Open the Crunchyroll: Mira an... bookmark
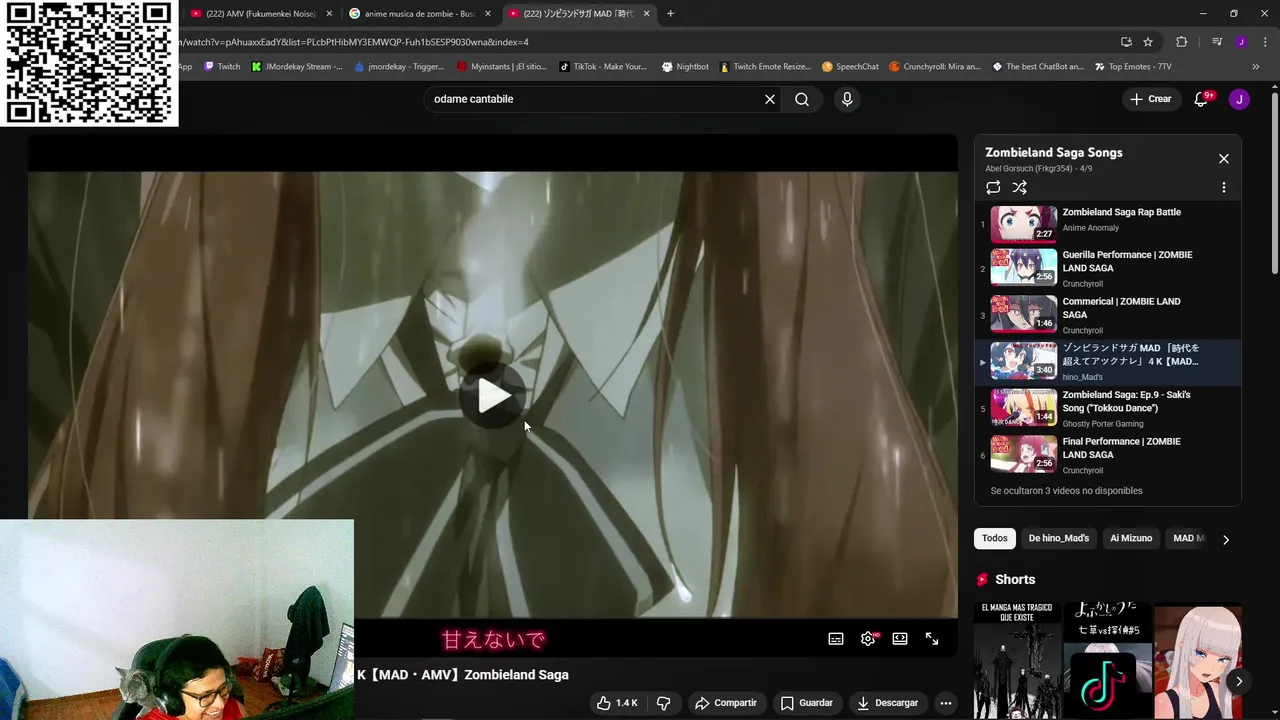The height and width of the screenshot is (720, 1280). (935, 67)
